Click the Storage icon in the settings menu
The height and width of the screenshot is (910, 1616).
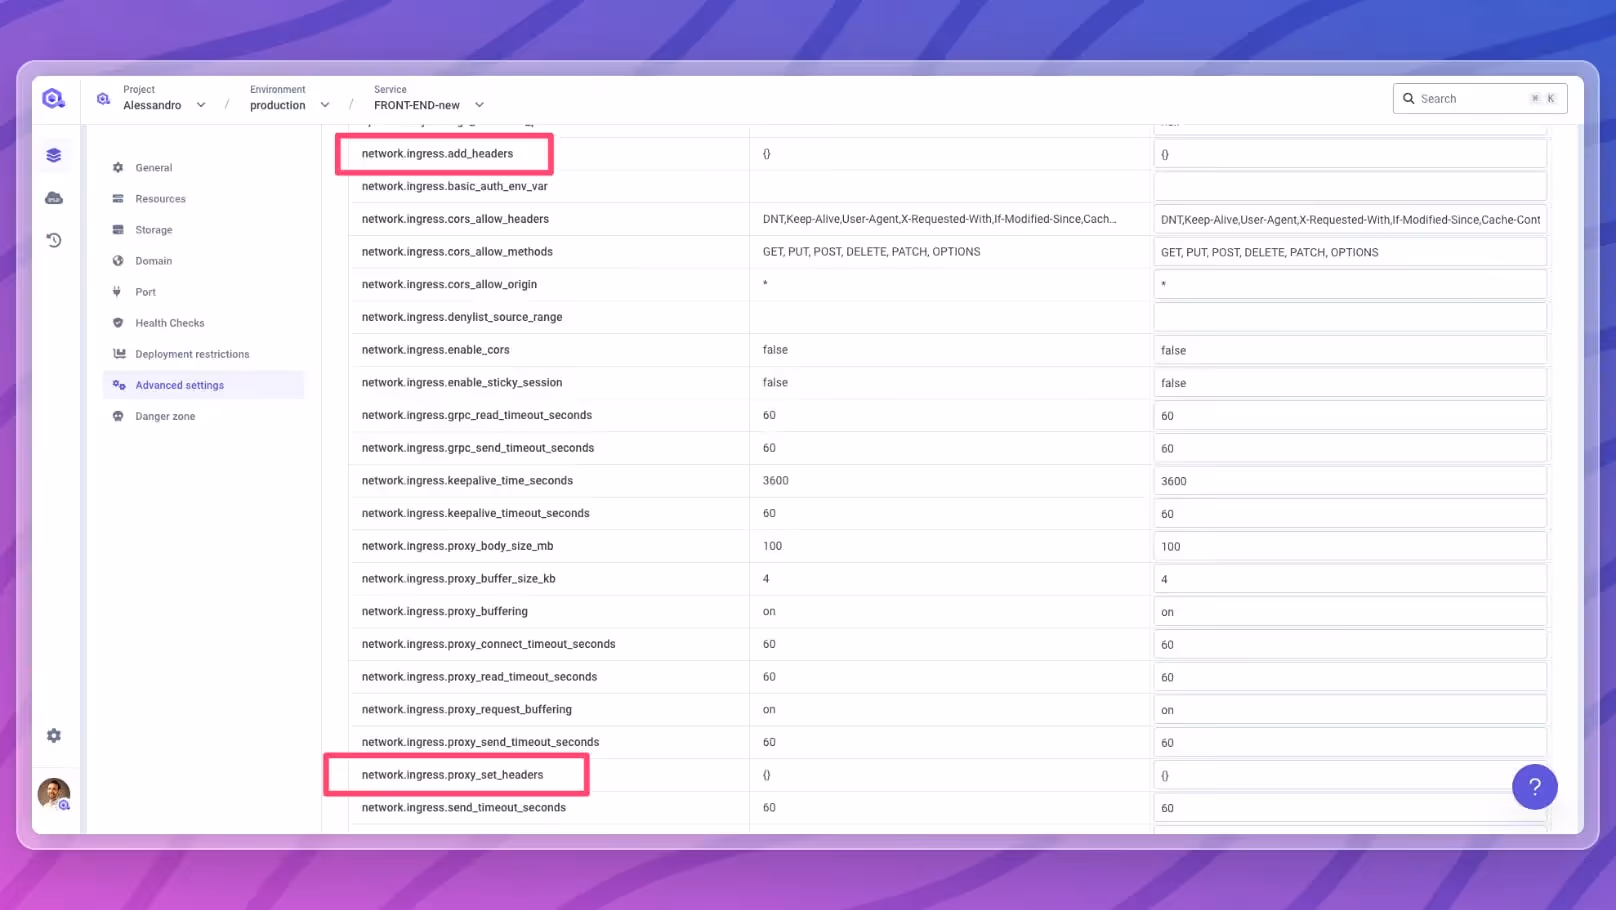coord(118,229)
